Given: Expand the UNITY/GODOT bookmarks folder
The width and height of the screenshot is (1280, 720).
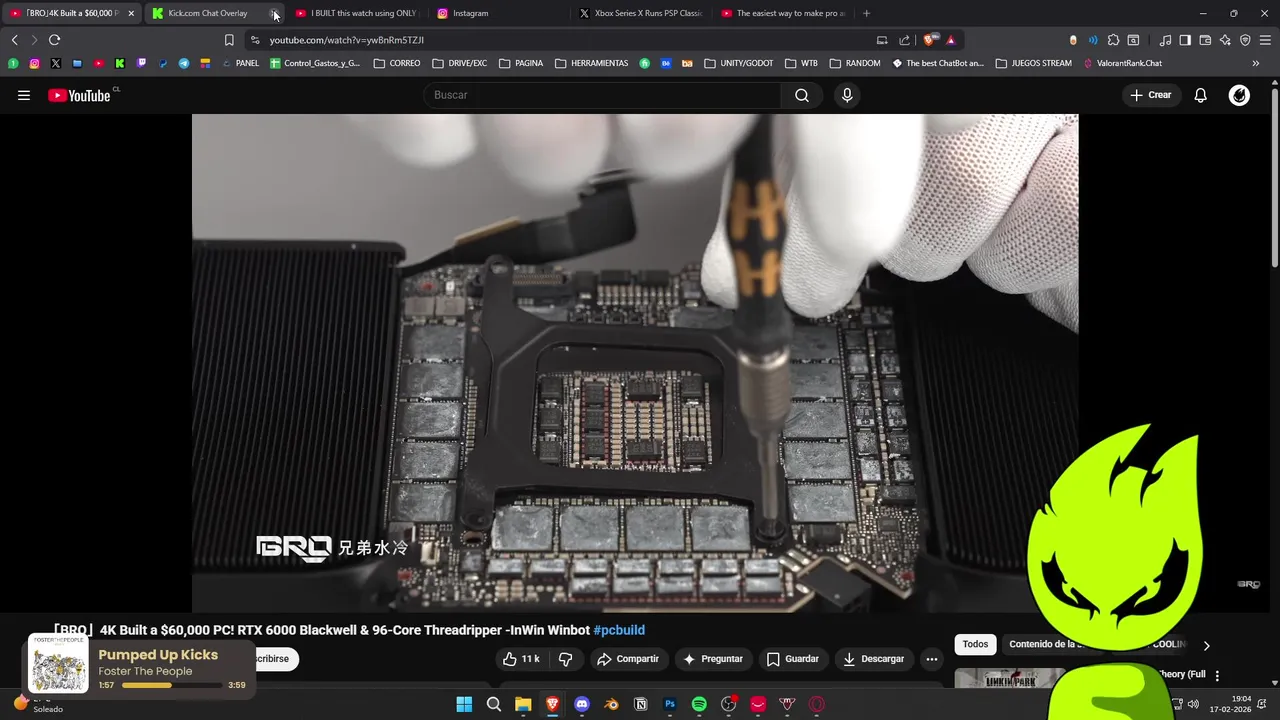Looking at the screenshot, I should click(x=739, y=63).
